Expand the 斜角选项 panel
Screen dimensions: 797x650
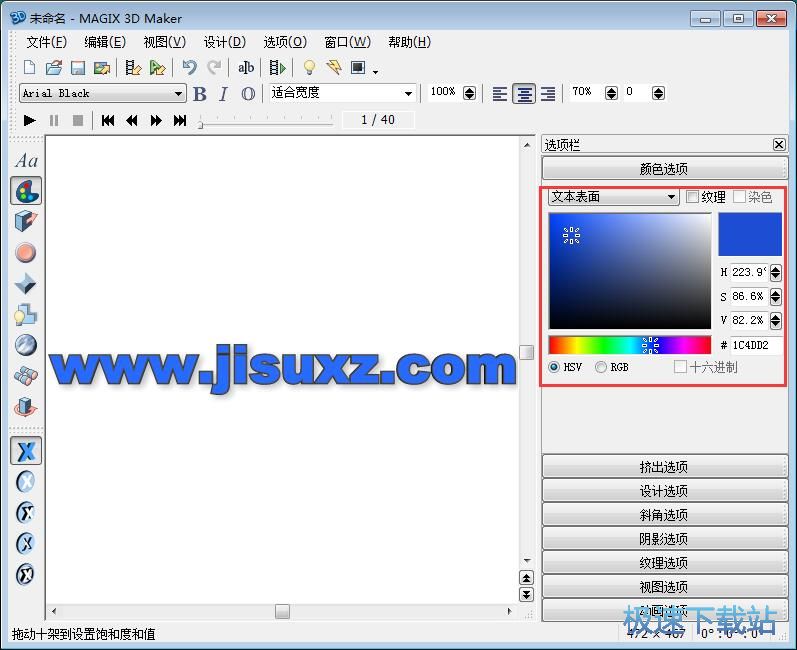coord(664,514)
